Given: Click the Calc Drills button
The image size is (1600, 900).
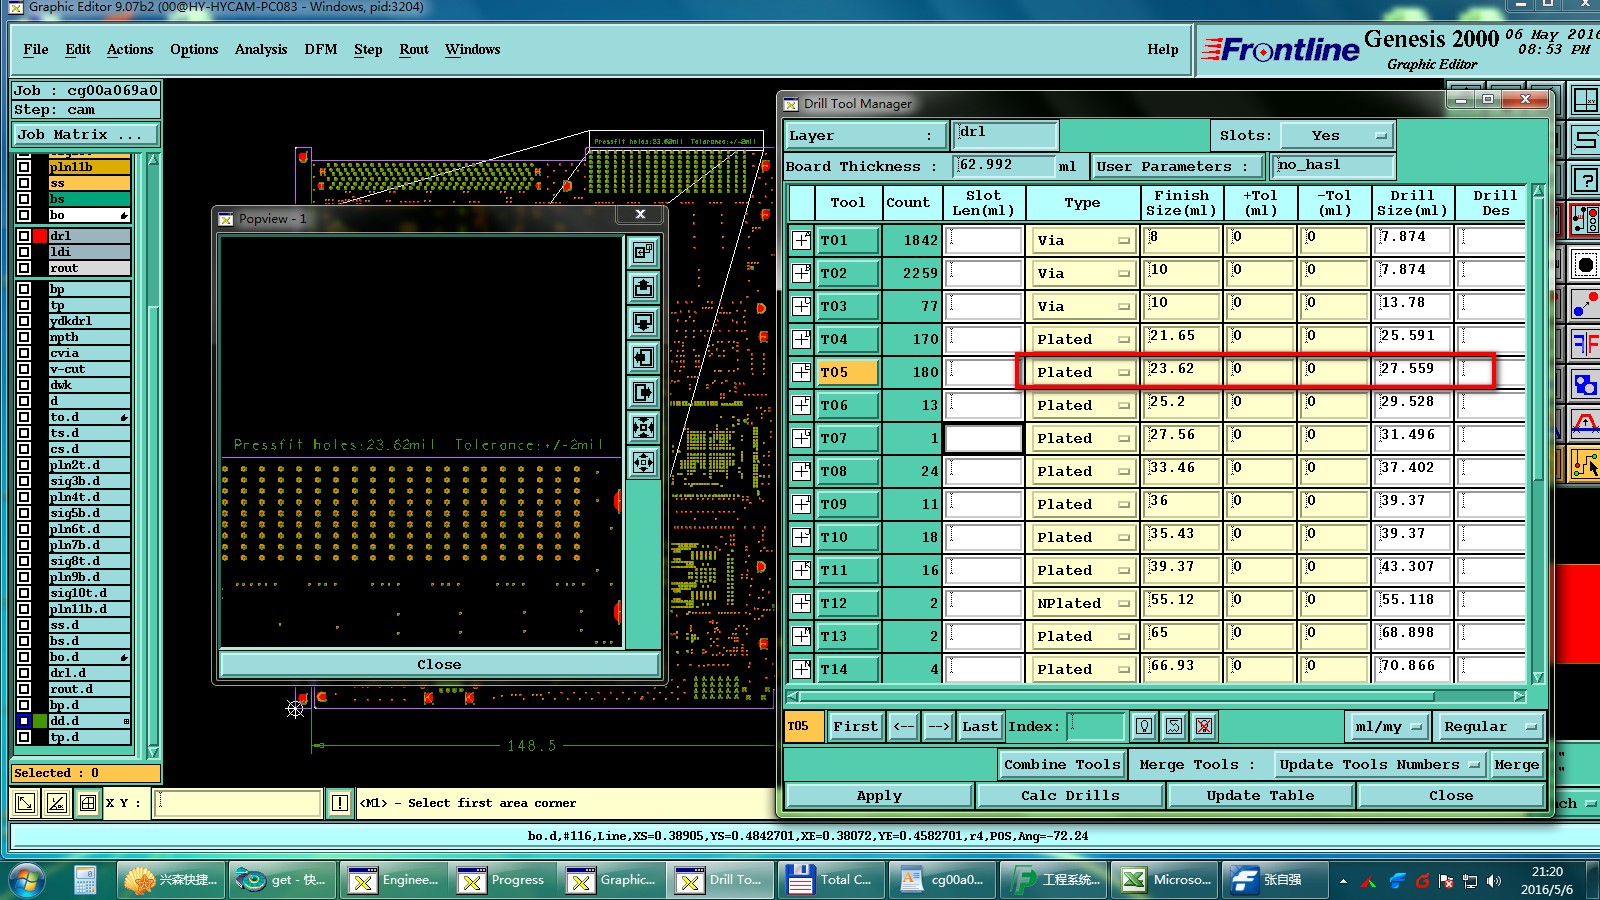Looking at the screenshot, I should [1070, 796].
